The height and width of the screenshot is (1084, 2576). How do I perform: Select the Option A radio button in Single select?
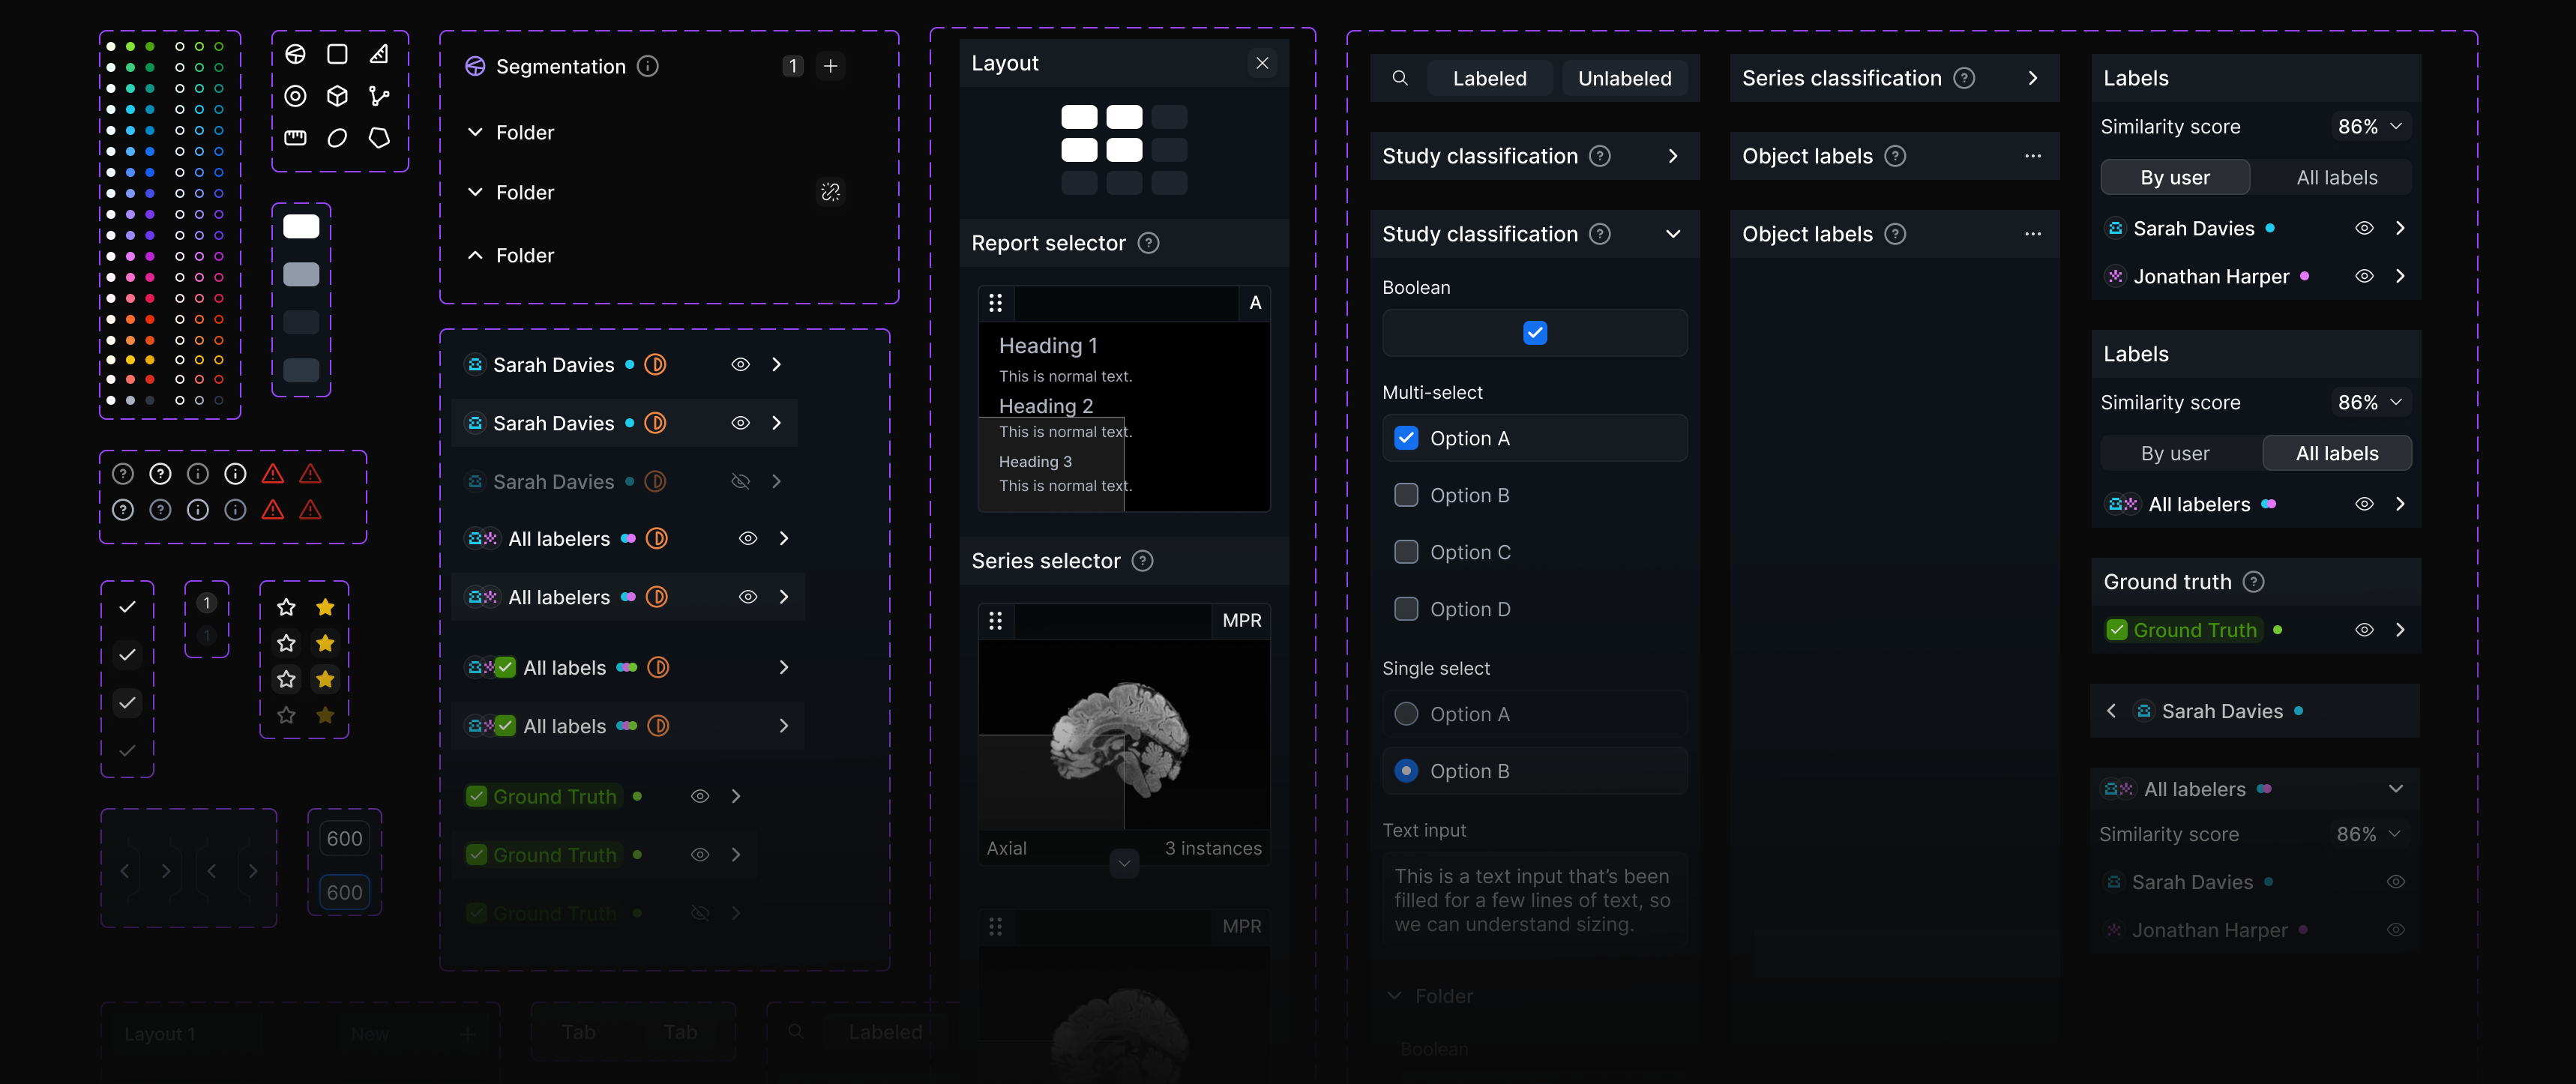pos(1406,714)
